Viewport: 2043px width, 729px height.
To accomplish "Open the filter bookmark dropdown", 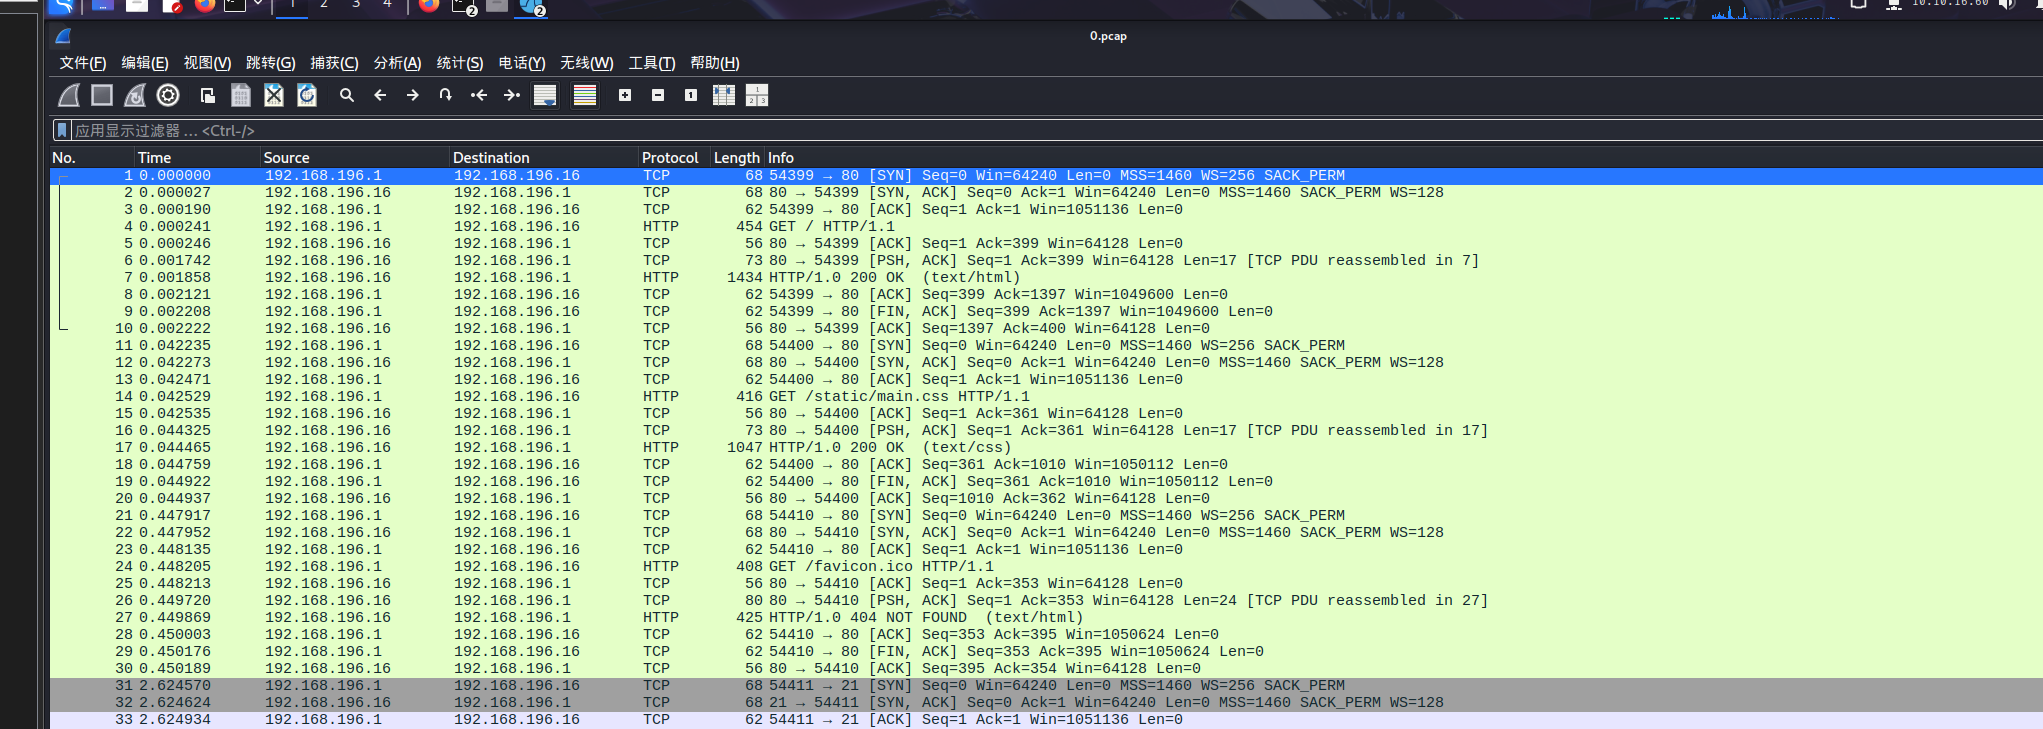I will (x=62, y=130).
